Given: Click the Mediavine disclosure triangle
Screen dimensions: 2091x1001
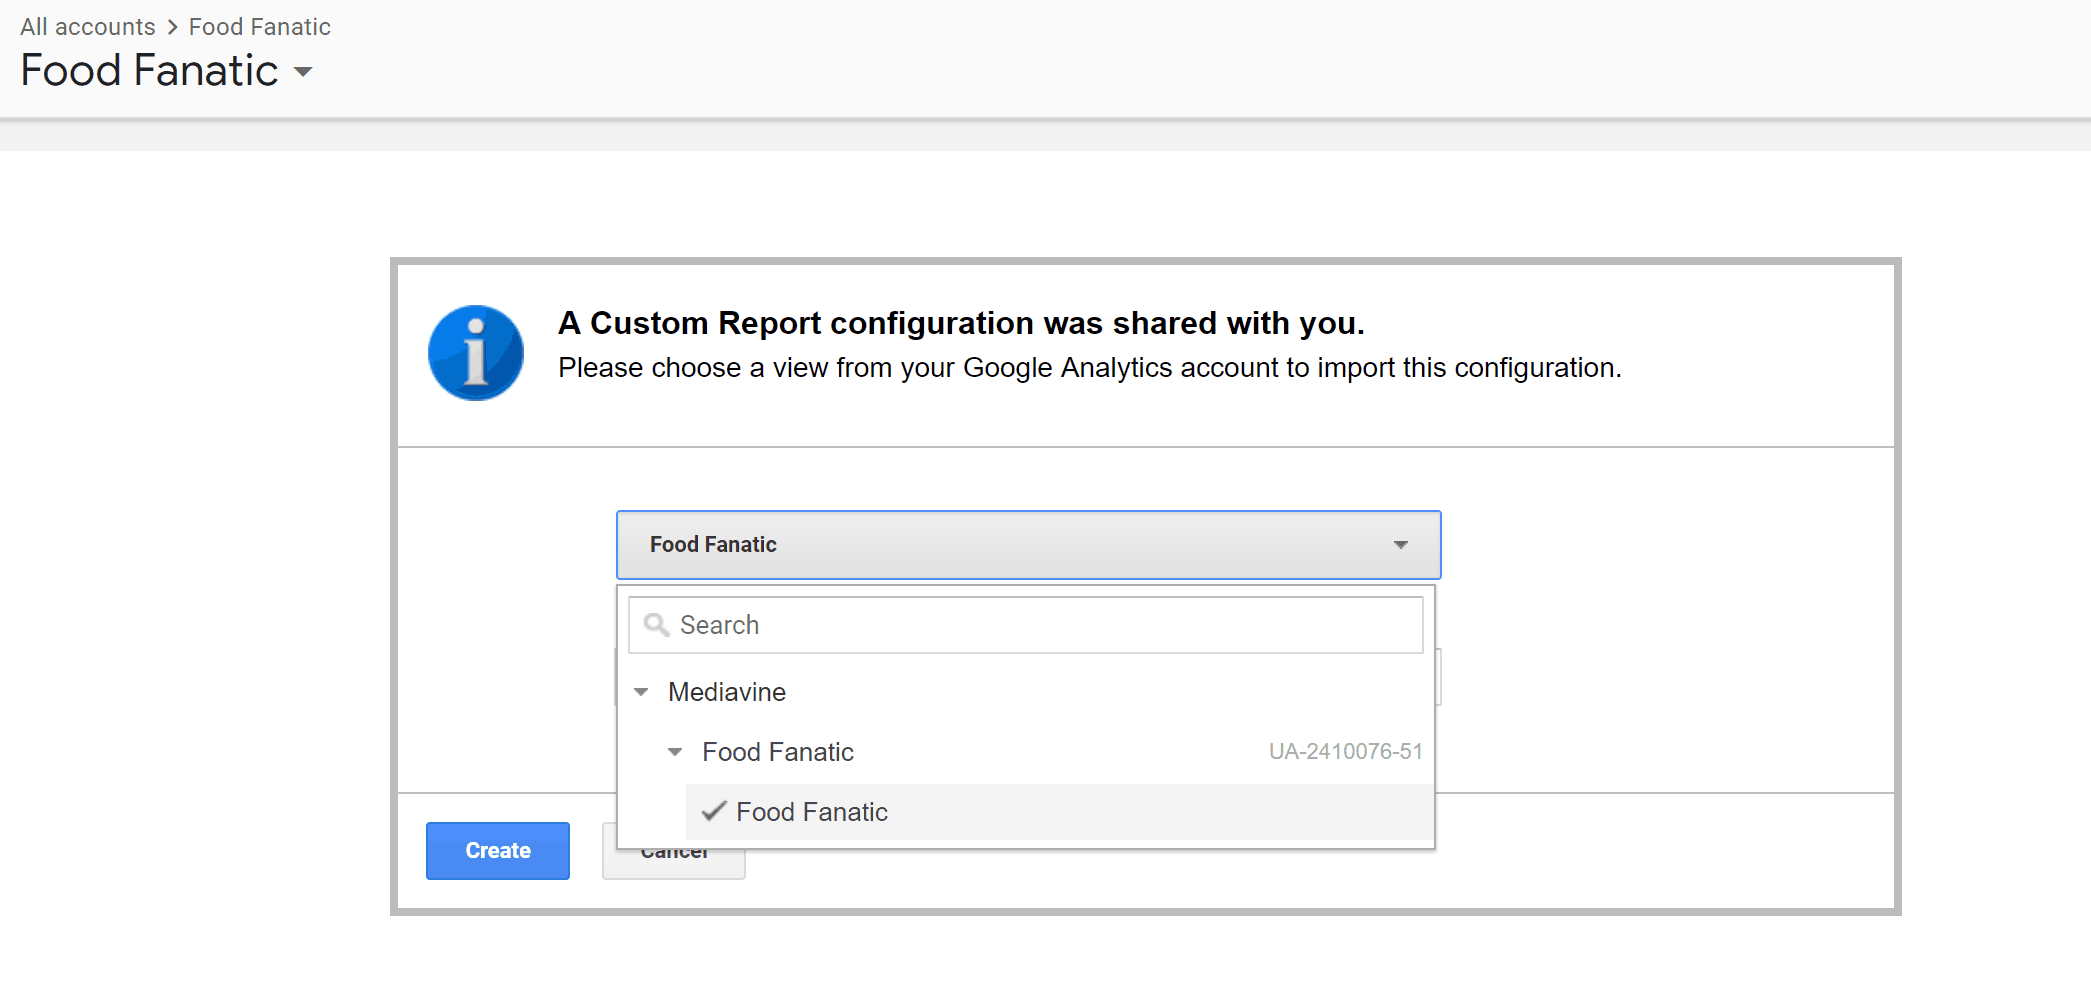Looking at the screenshot, I should [641, 692].
